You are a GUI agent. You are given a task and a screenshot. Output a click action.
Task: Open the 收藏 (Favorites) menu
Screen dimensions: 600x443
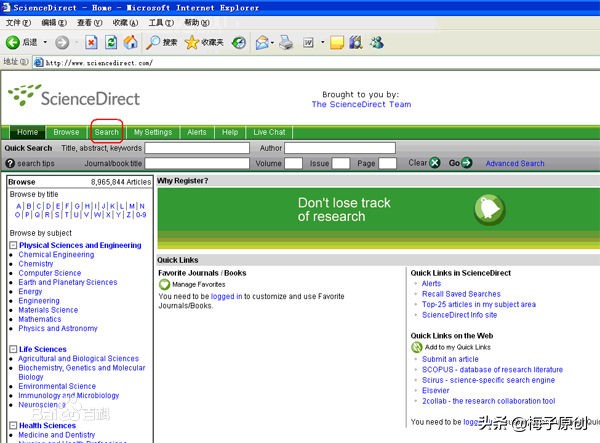(125, 23)
